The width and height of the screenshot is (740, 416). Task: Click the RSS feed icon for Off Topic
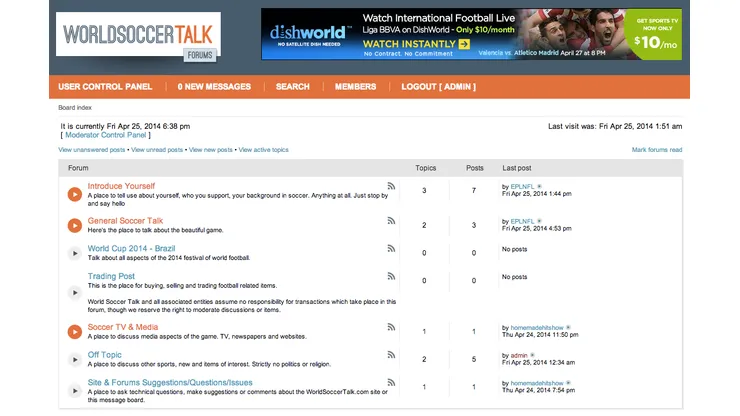391,355
